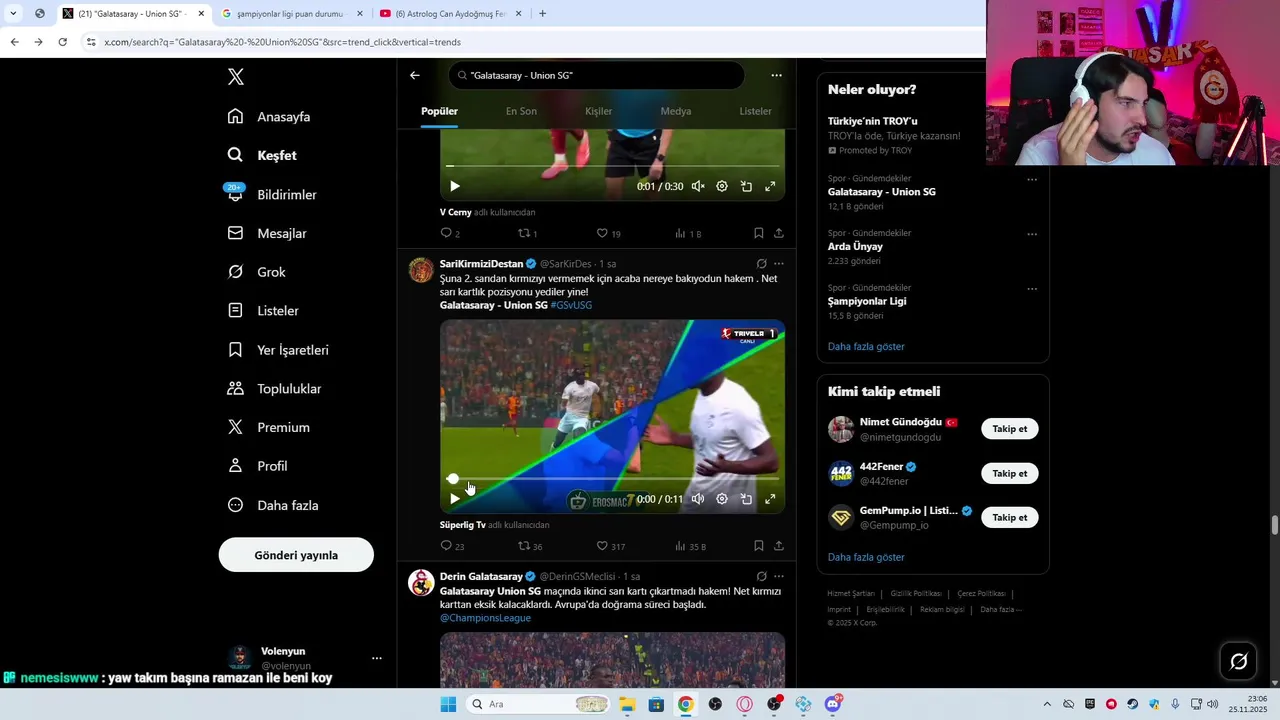Open Galatasaray - Union SG trend
This screenshot has height=720, width=1280.
click(x=882, y=191)
